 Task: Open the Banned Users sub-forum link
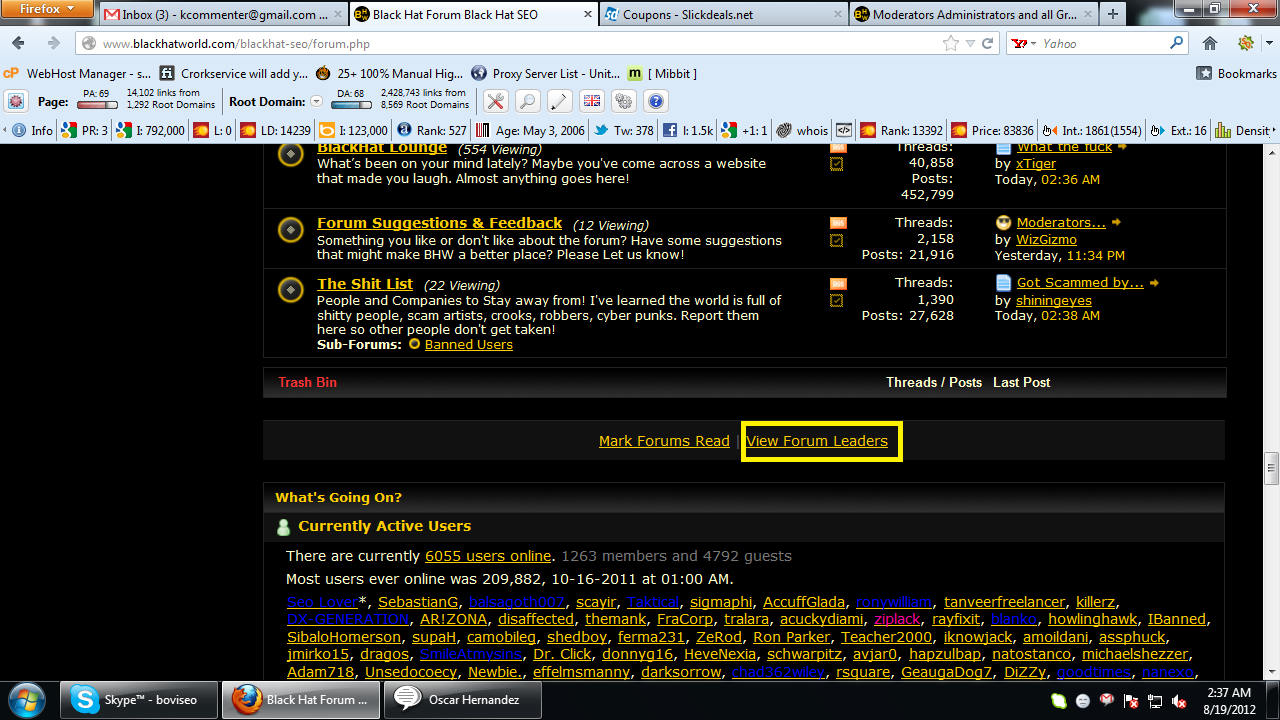[468, 344]
